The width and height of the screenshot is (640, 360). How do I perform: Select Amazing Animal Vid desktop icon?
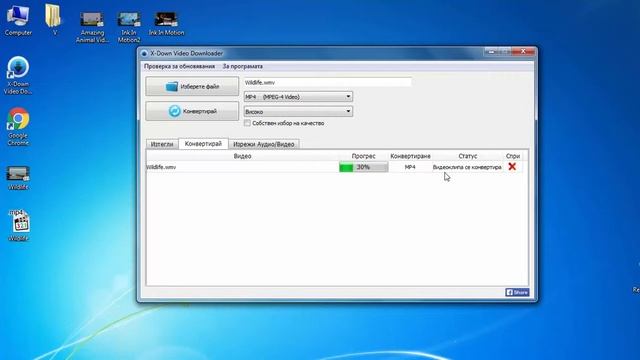(92, 27)
